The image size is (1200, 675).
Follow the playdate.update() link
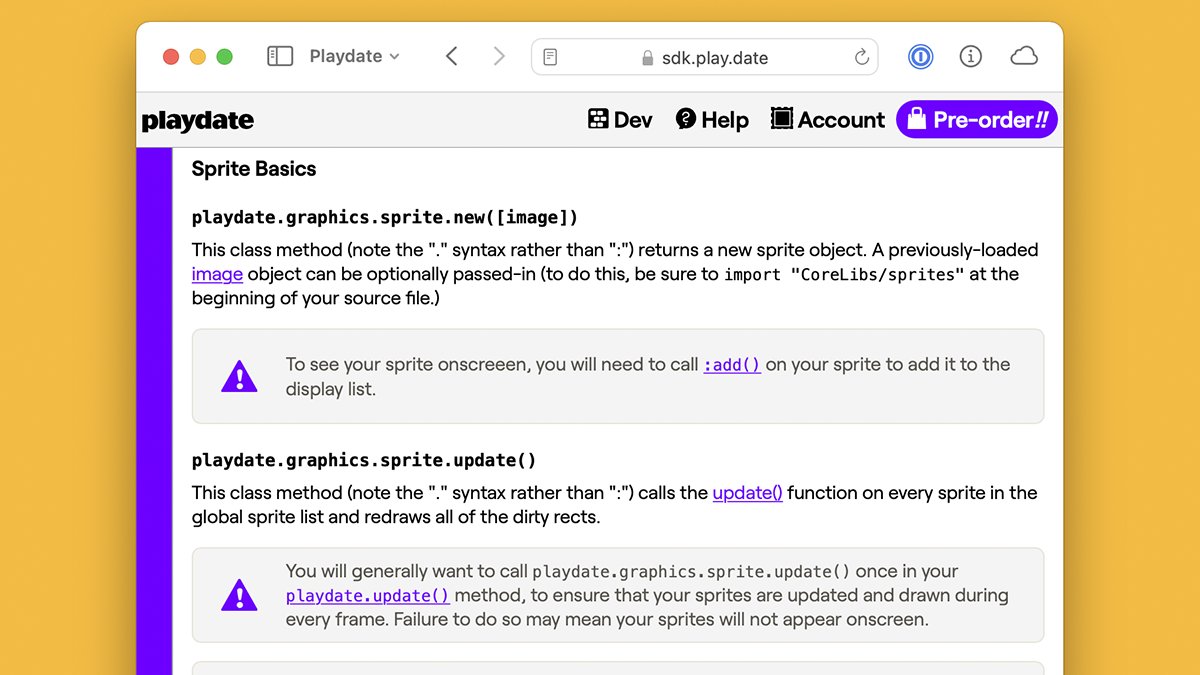coord(368,596)
